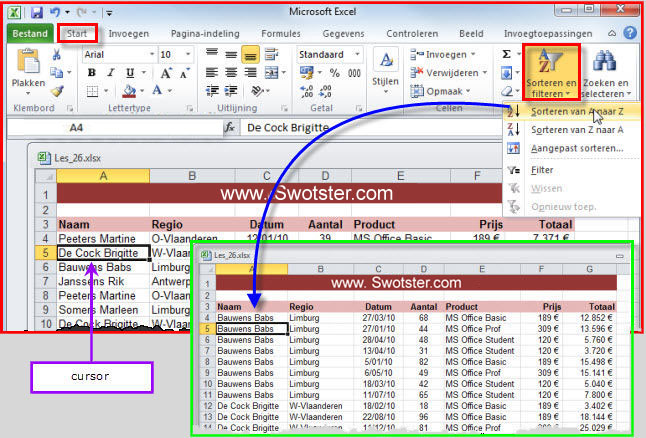Screen dimensions: 646x438
Task: Toggle bottom align highlighted button
Action: [x=250, y=55]
